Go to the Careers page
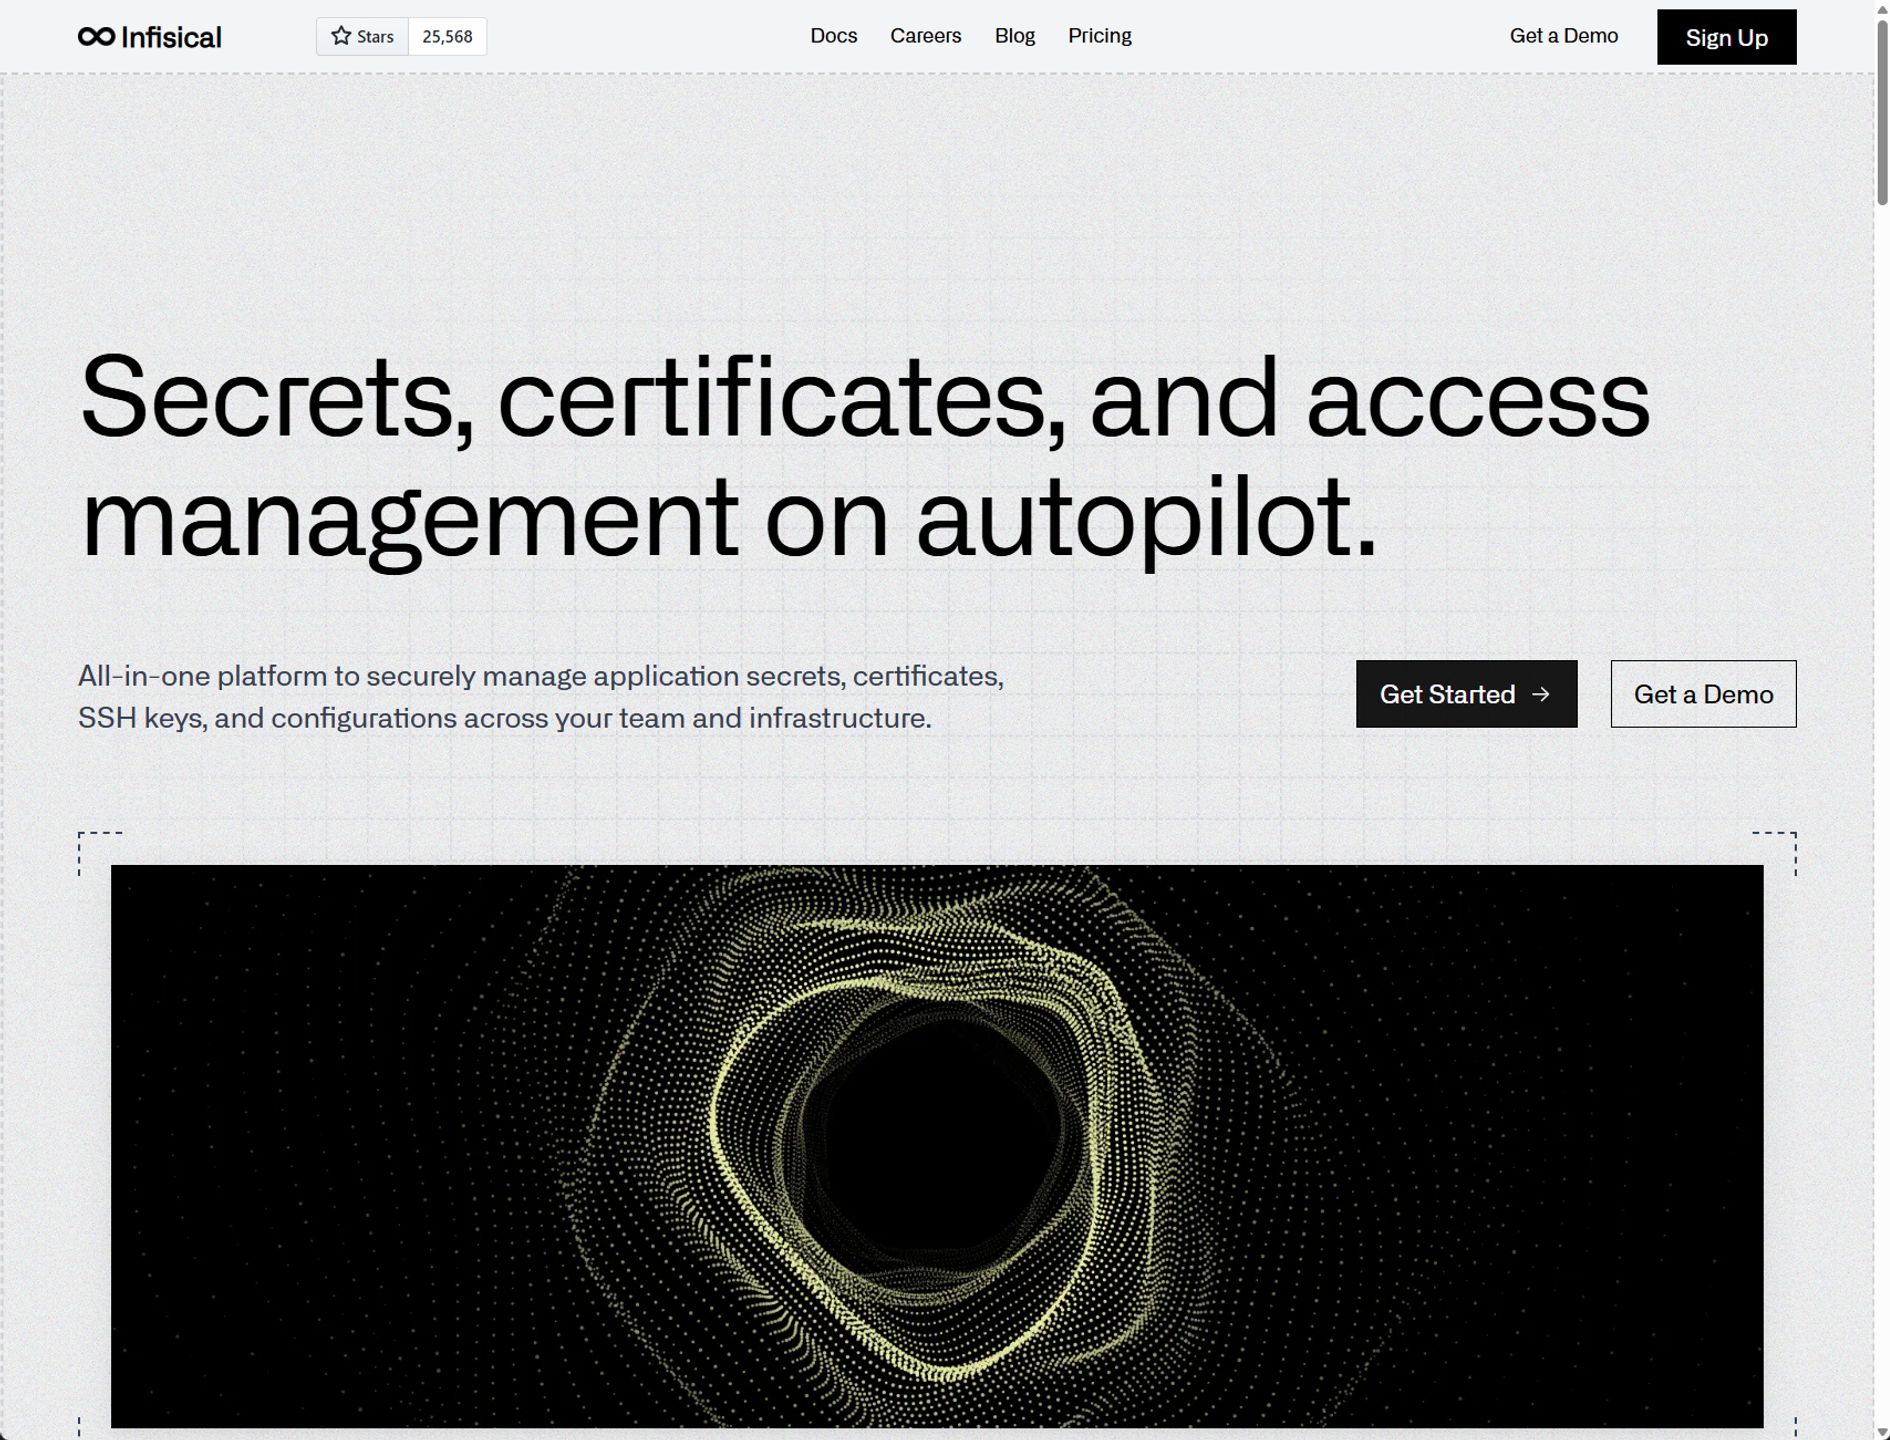Screen dimensions: 1890x1440 (926, 36)
